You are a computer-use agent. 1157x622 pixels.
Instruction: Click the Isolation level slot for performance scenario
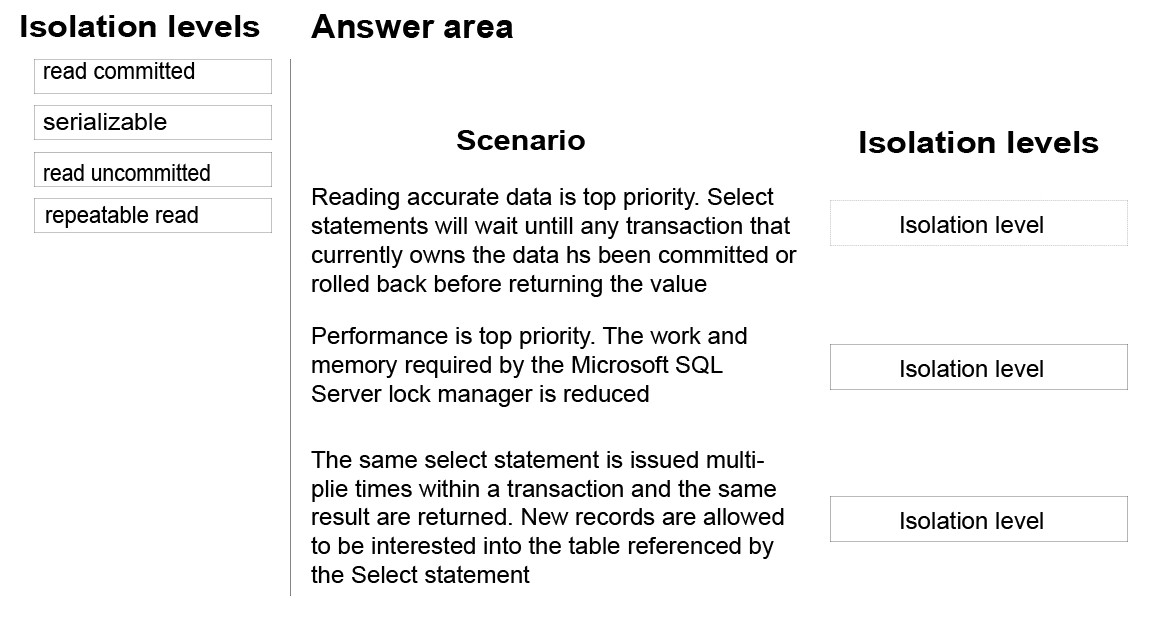(x=978, y=367)
